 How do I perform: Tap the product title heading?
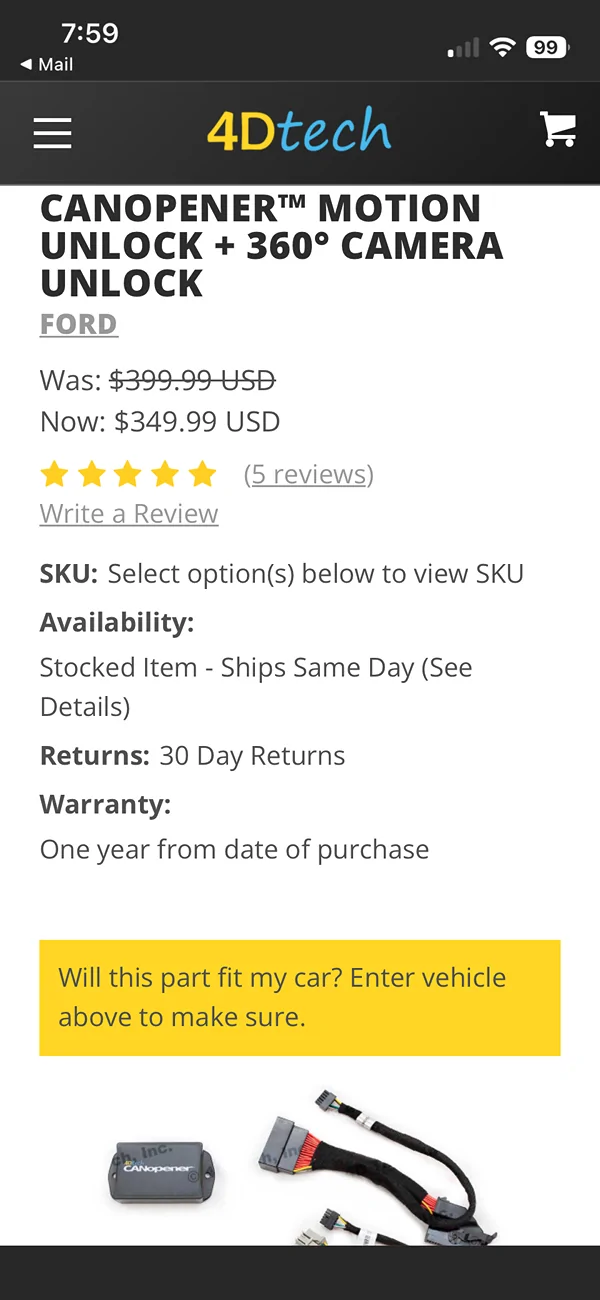coord(271,246)
